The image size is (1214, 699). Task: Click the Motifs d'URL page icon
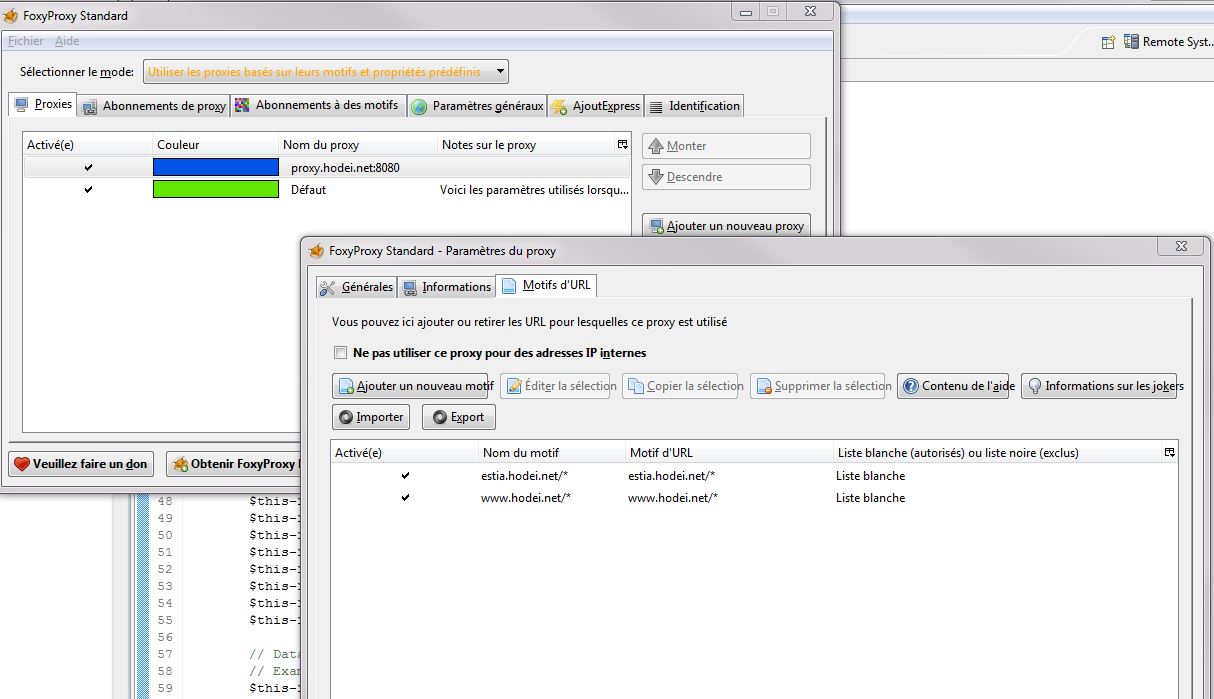(508, 286)
